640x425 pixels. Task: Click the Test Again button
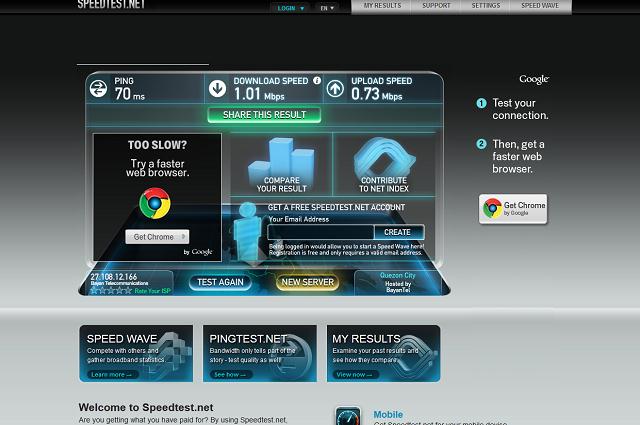pos(220,282)
